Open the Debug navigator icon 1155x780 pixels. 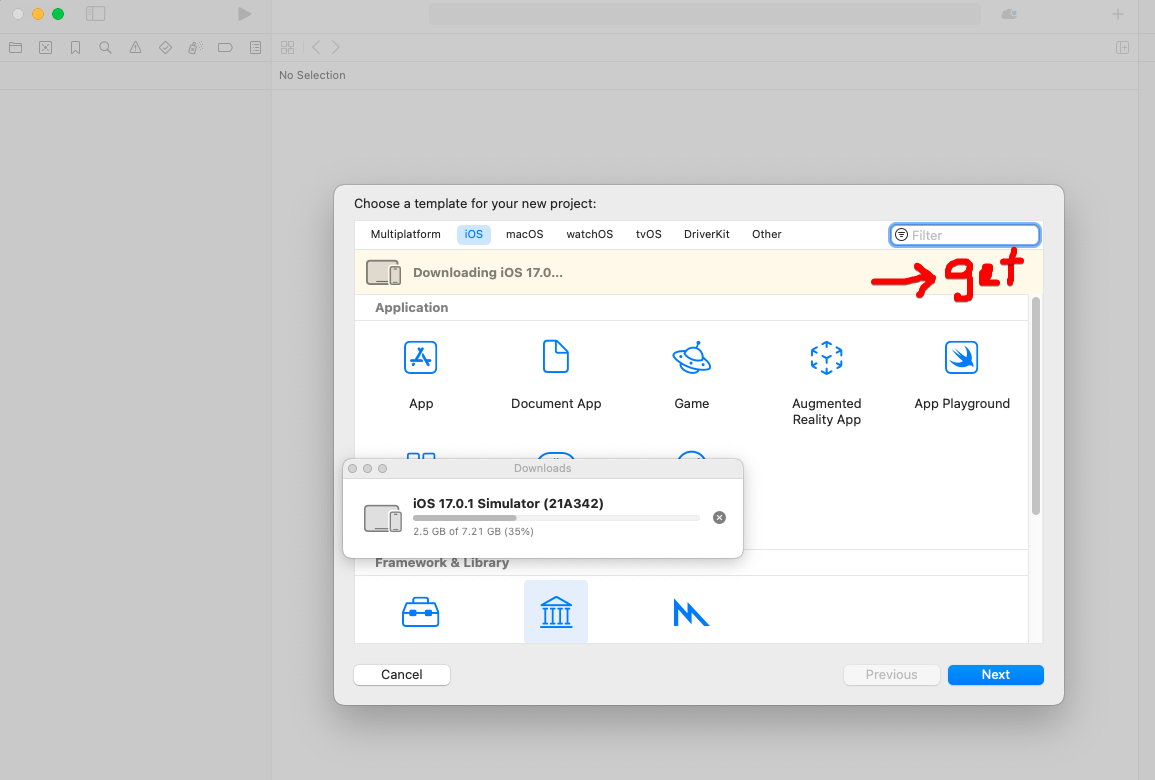195,48
